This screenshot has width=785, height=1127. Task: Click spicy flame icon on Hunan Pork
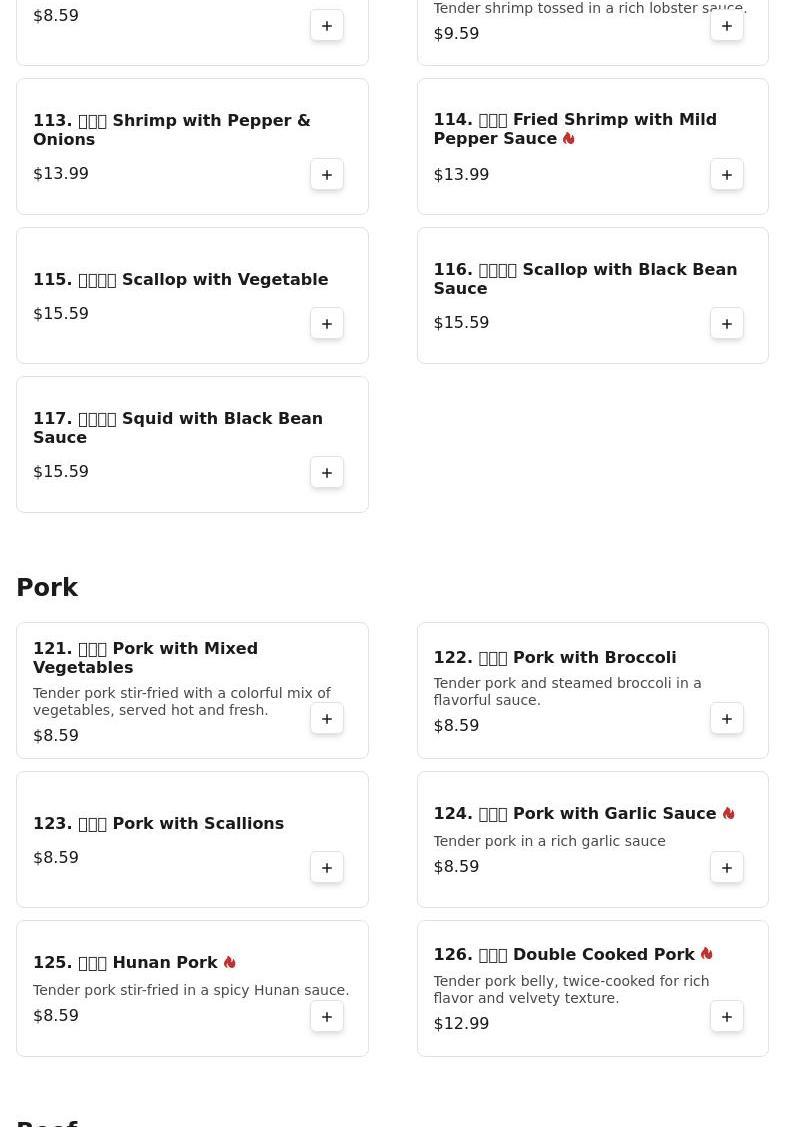pos(229,962)
